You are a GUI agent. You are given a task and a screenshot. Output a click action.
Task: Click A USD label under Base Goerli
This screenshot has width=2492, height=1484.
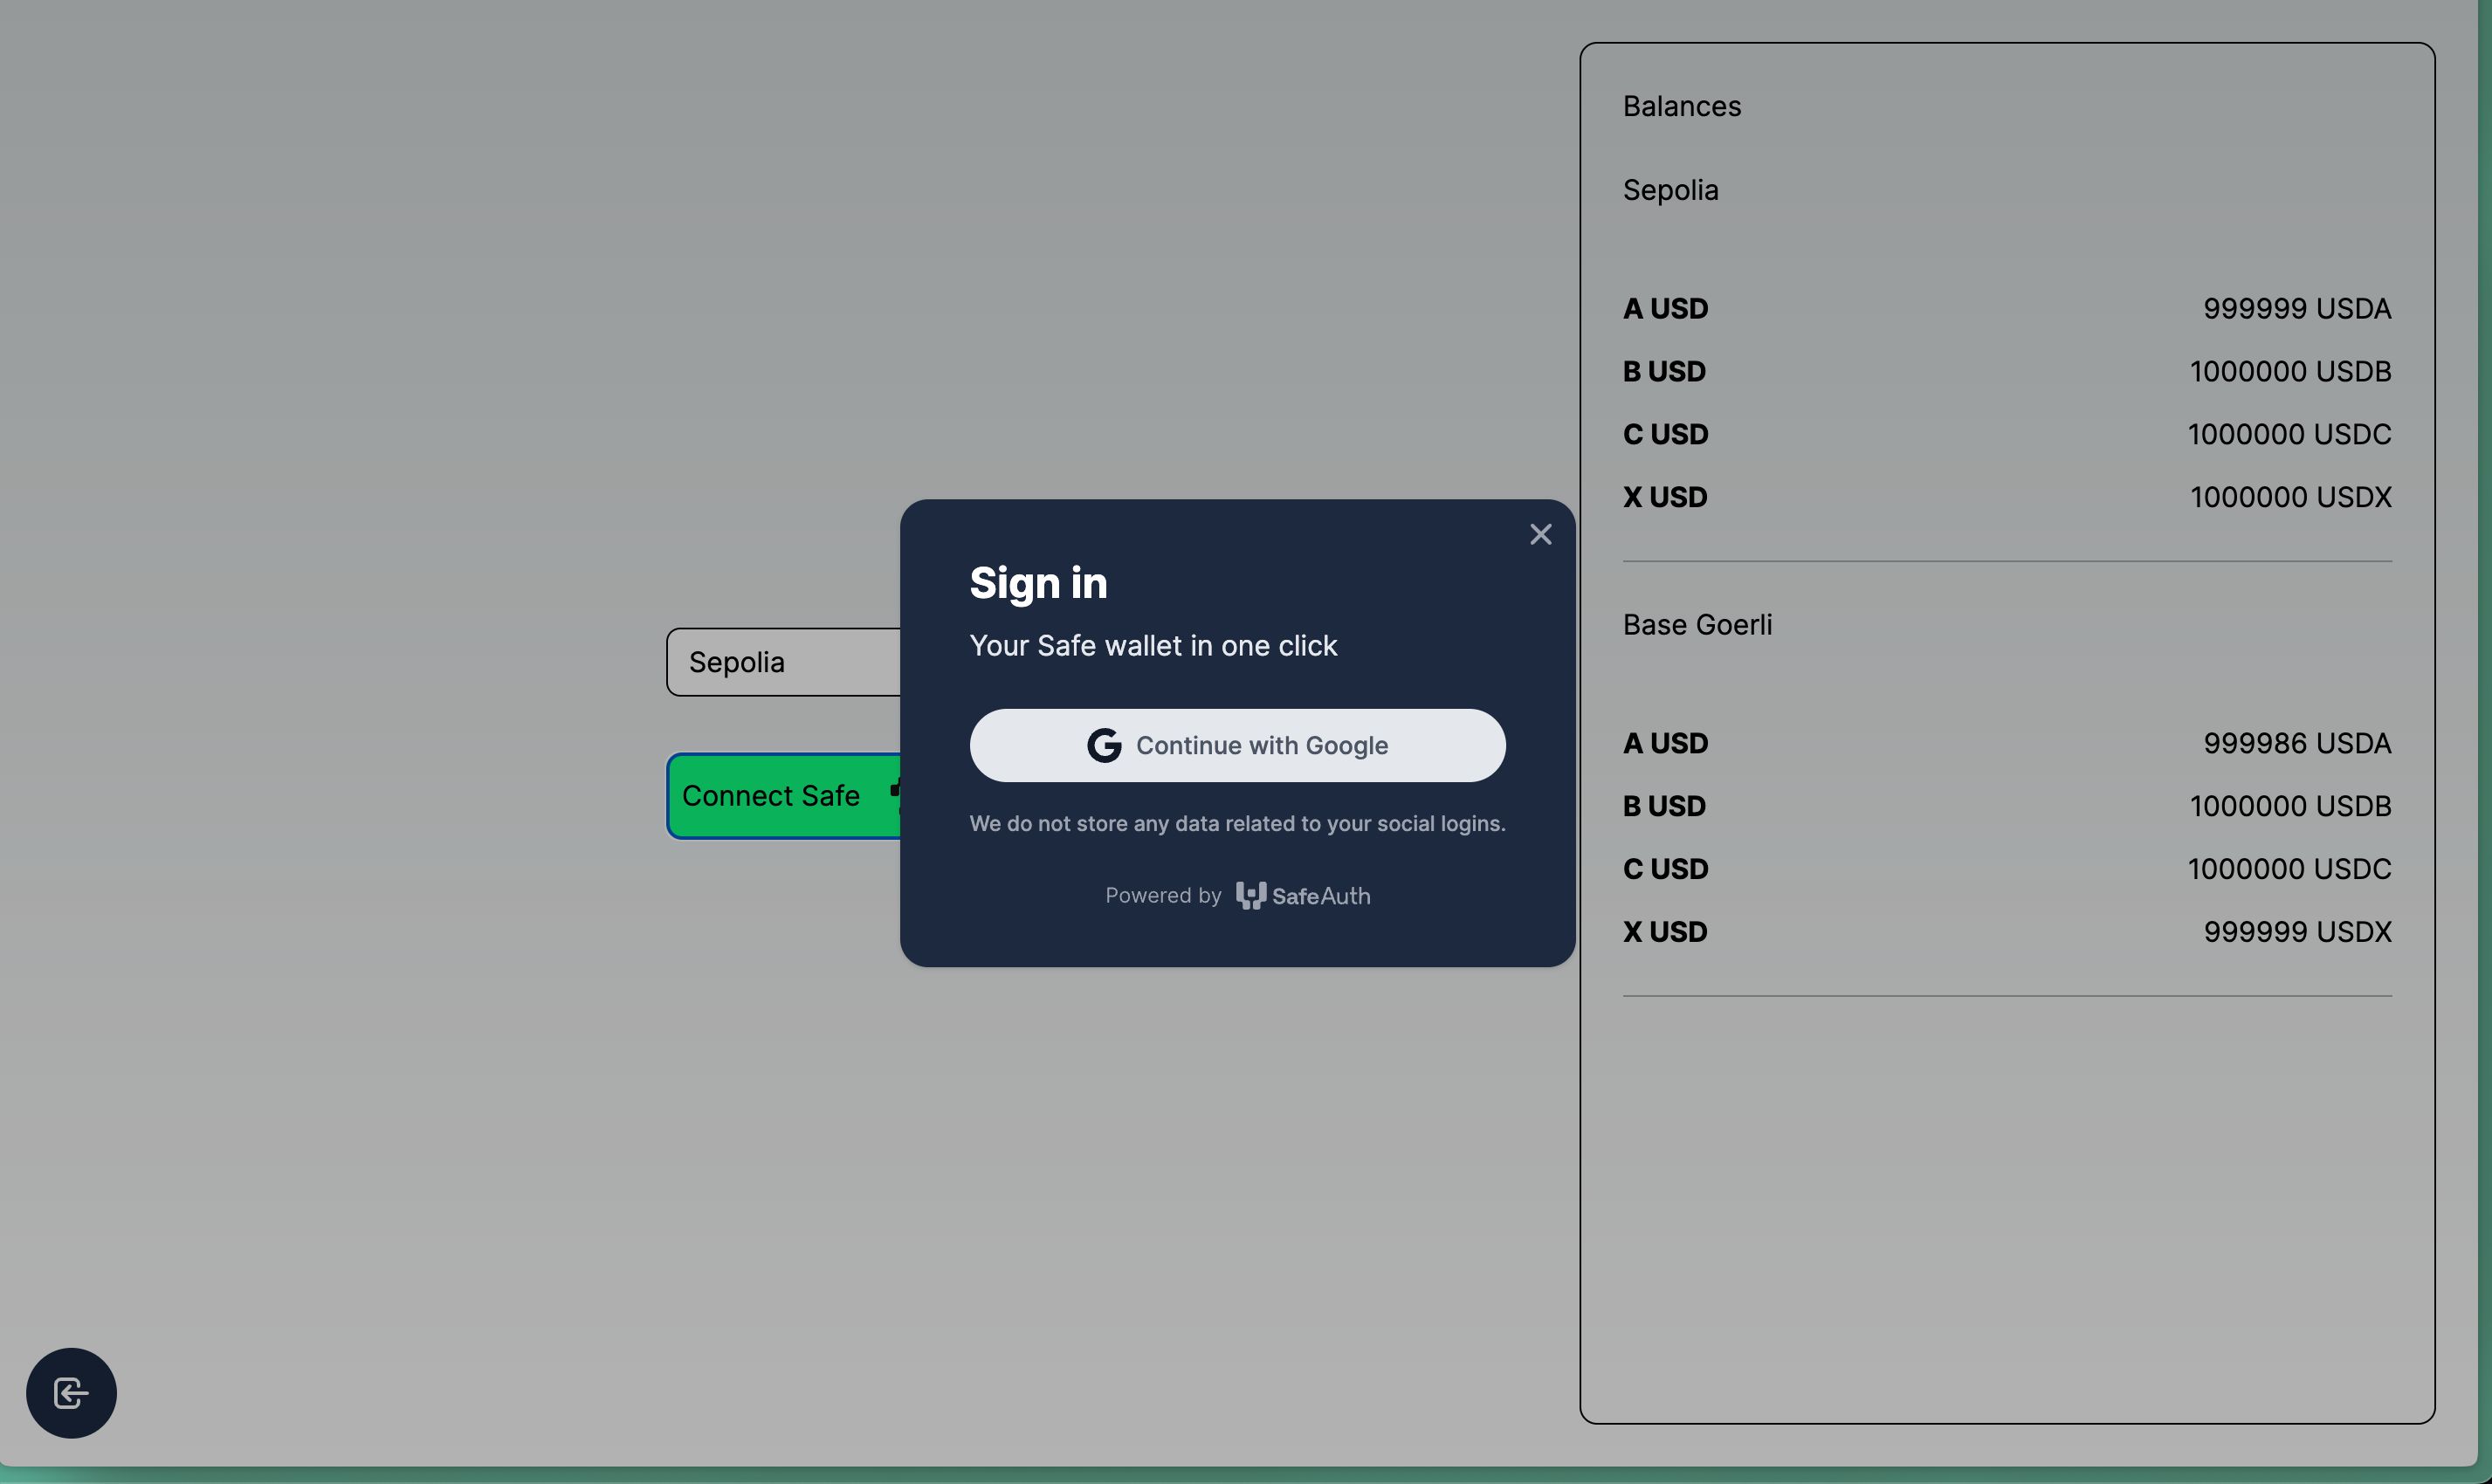click(x=1665, y=743)
